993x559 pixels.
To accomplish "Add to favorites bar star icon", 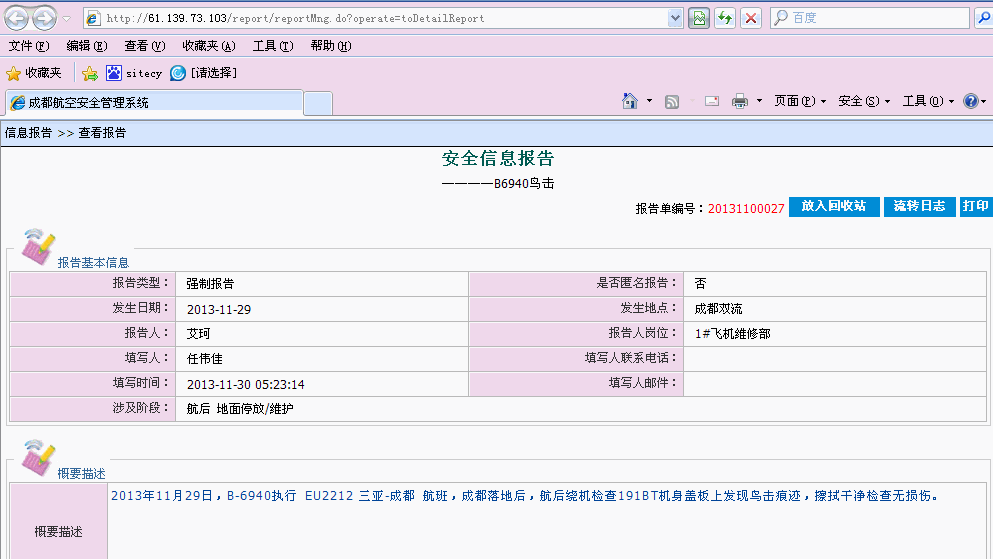I will 90,73.
